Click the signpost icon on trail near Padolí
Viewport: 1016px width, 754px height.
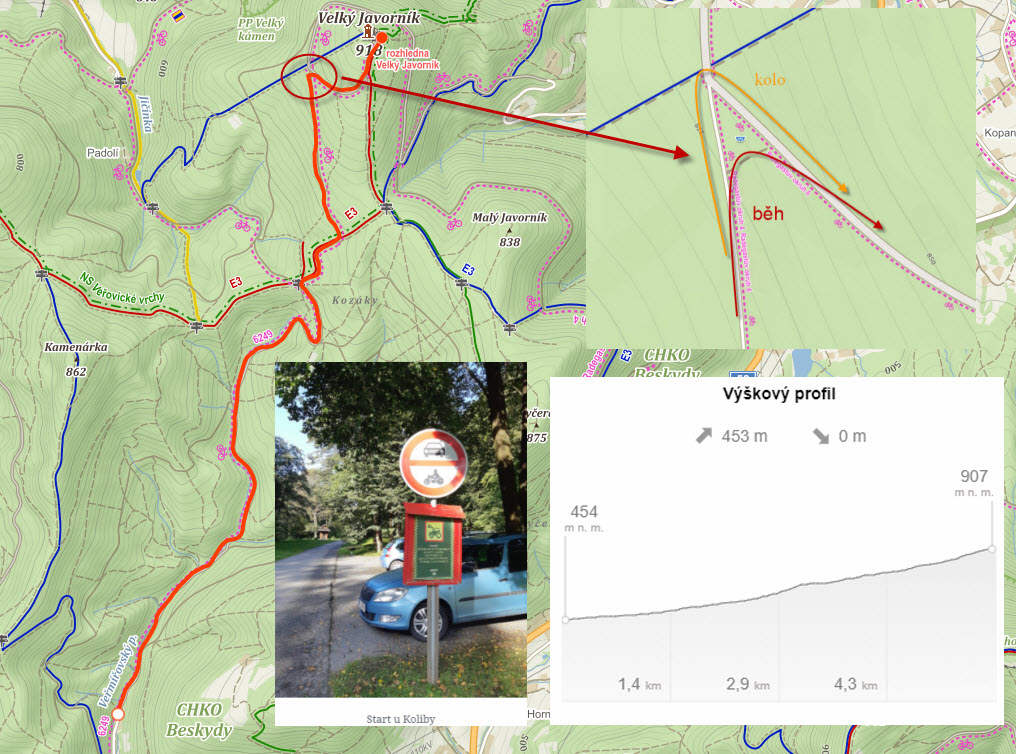tap(153, 208)
